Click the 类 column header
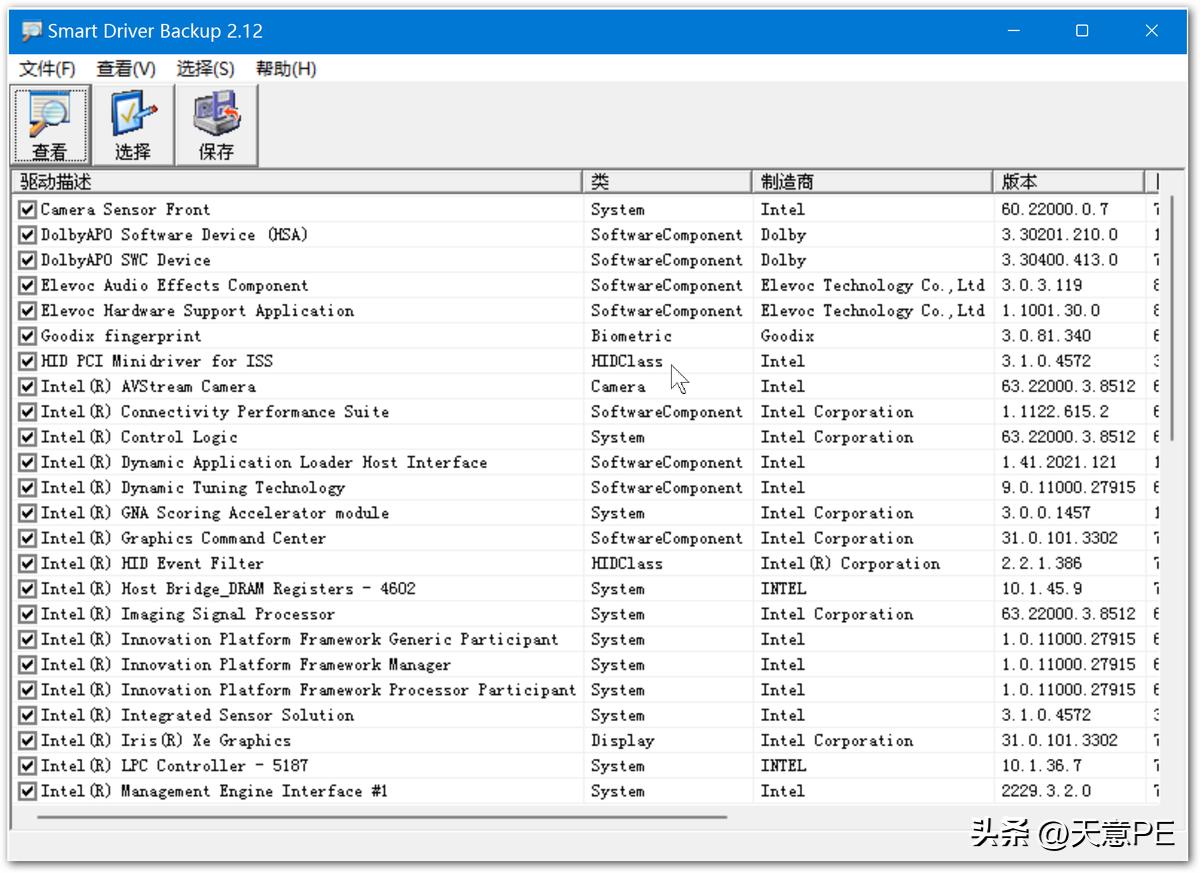The image size is (1200, 873). [x=666, y=182]
